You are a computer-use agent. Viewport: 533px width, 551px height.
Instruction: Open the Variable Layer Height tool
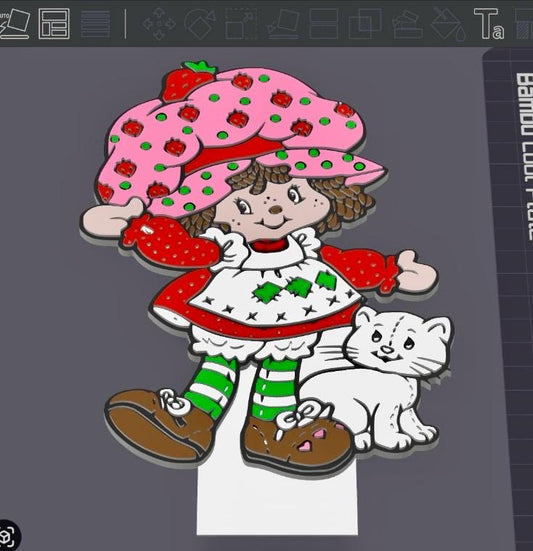pos(95,24)
